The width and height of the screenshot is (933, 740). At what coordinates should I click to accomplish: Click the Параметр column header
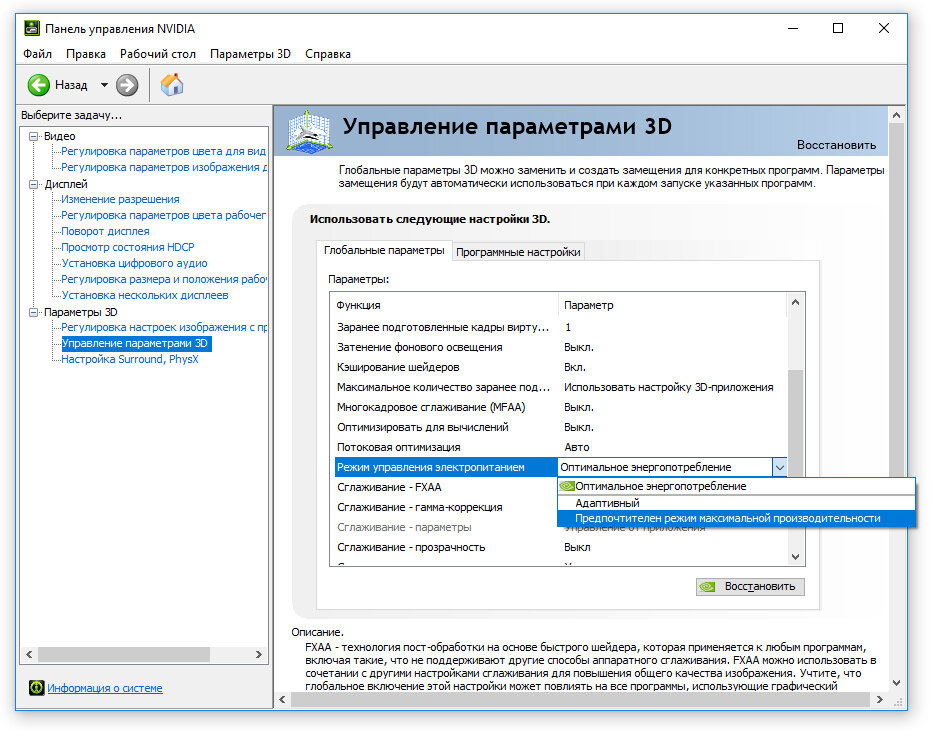point(672,305)
